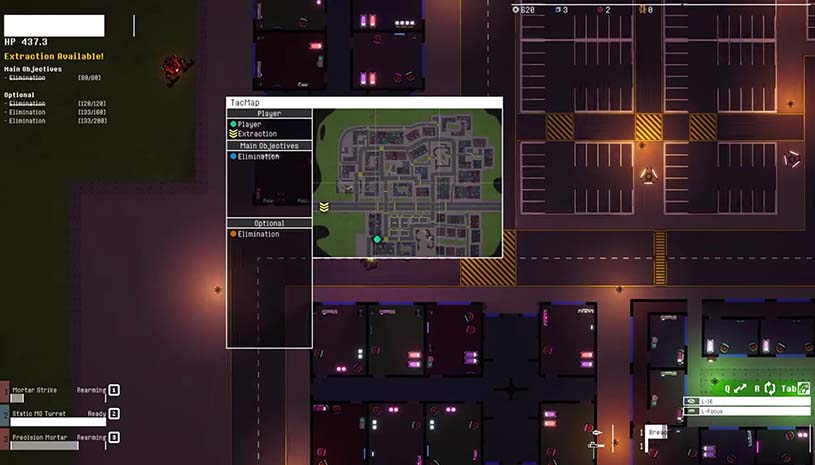Click the Tab map icon
The height and width of the screenshot is (465, 815).
[802, 388]
